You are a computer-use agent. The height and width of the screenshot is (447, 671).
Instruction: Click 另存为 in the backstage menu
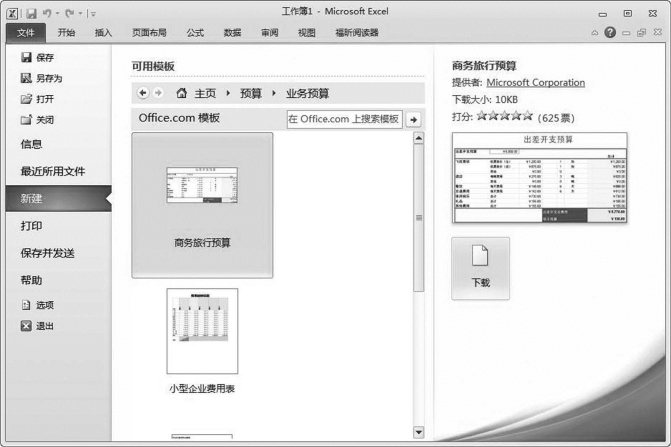42,78
